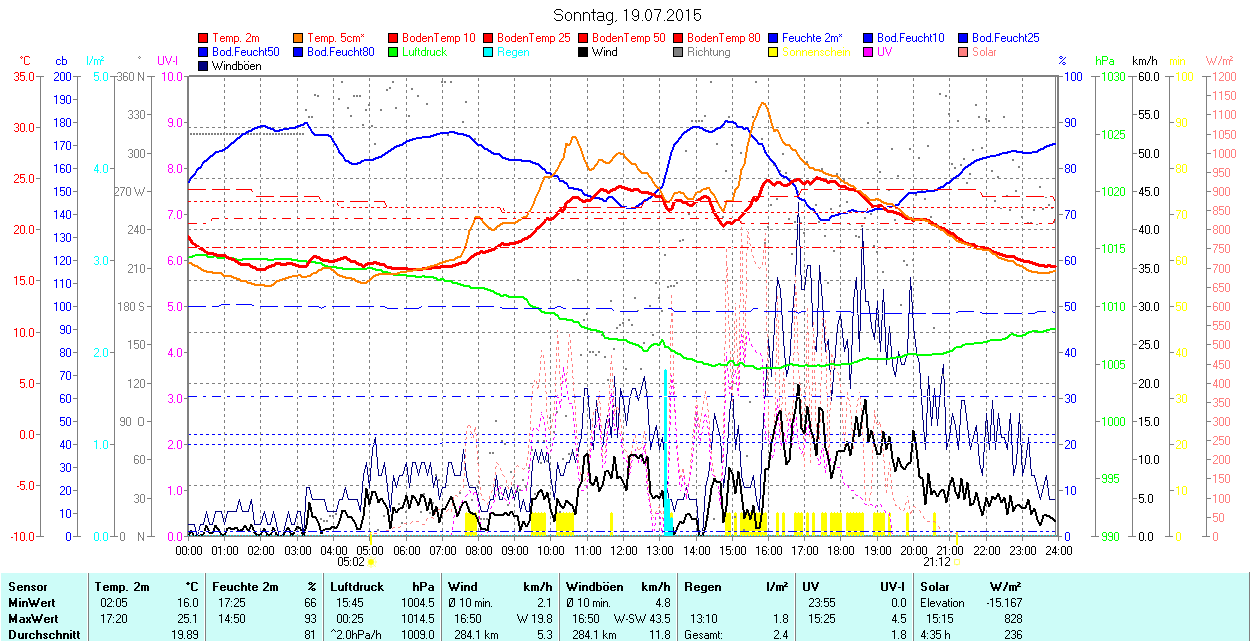
Task: Click the gray Richtung legend marker
Action: [x=679, y=52]
